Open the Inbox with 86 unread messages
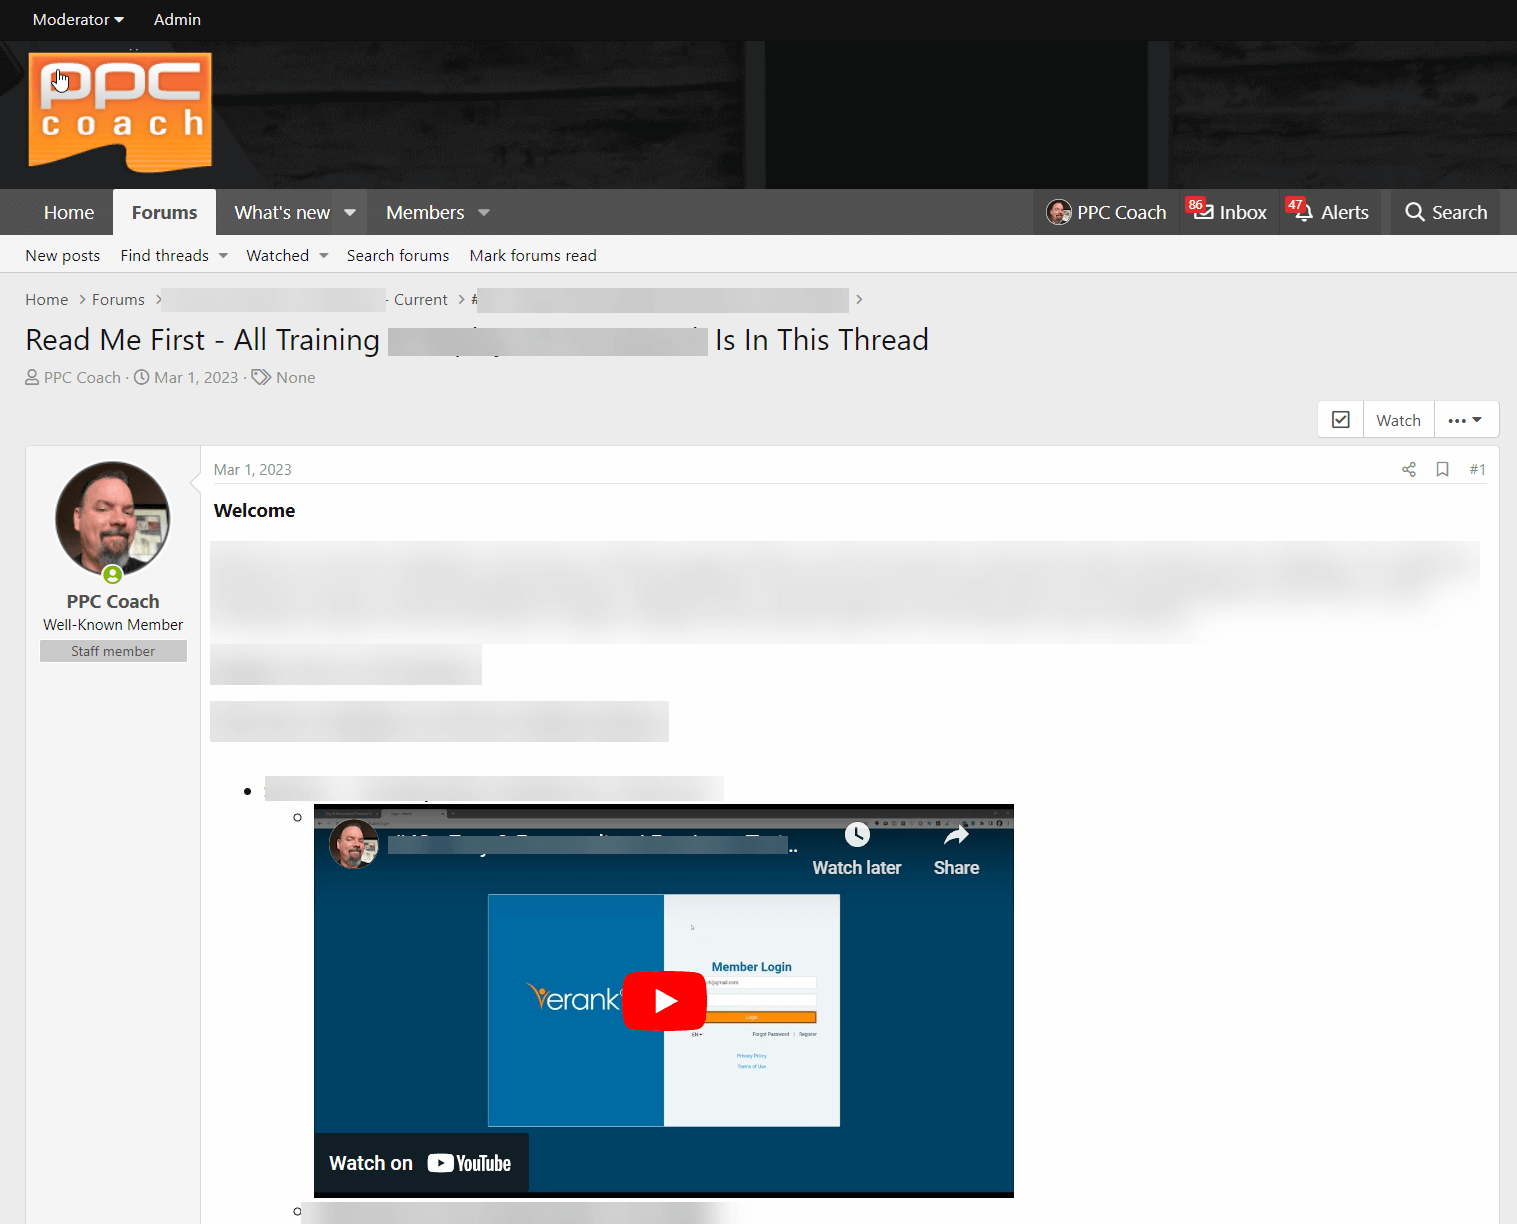 point(1227,212)
